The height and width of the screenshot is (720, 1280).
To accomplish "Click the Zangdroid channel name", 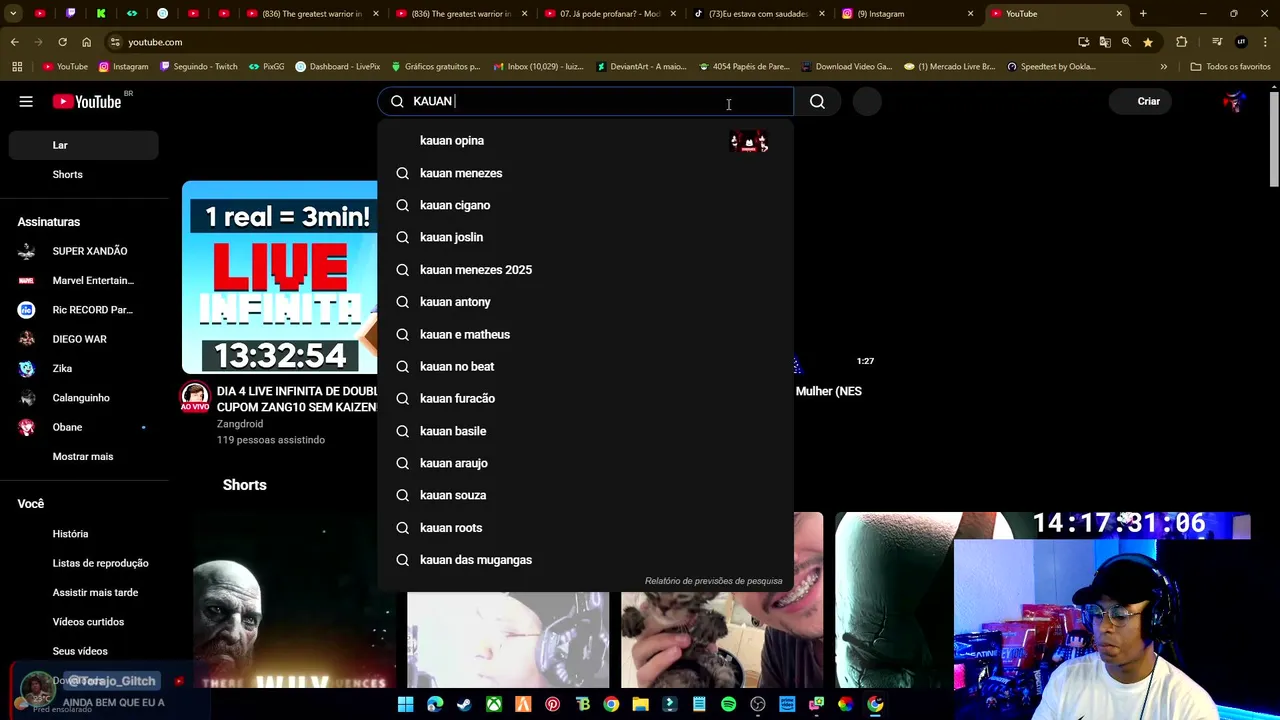I will [x=240, y=424].
